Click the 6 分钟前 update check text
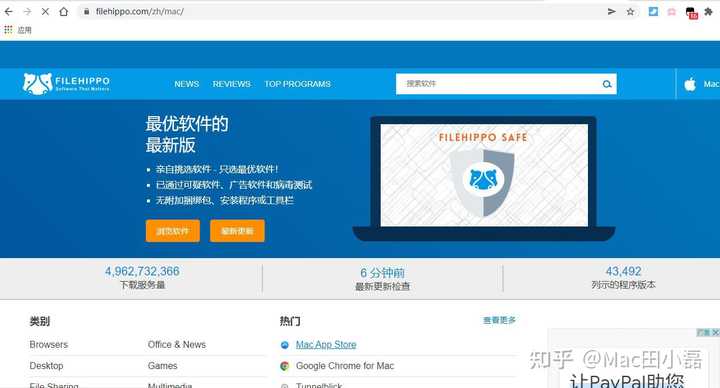Viewport: 720px width, 388px height. click(x=382, y=273)
